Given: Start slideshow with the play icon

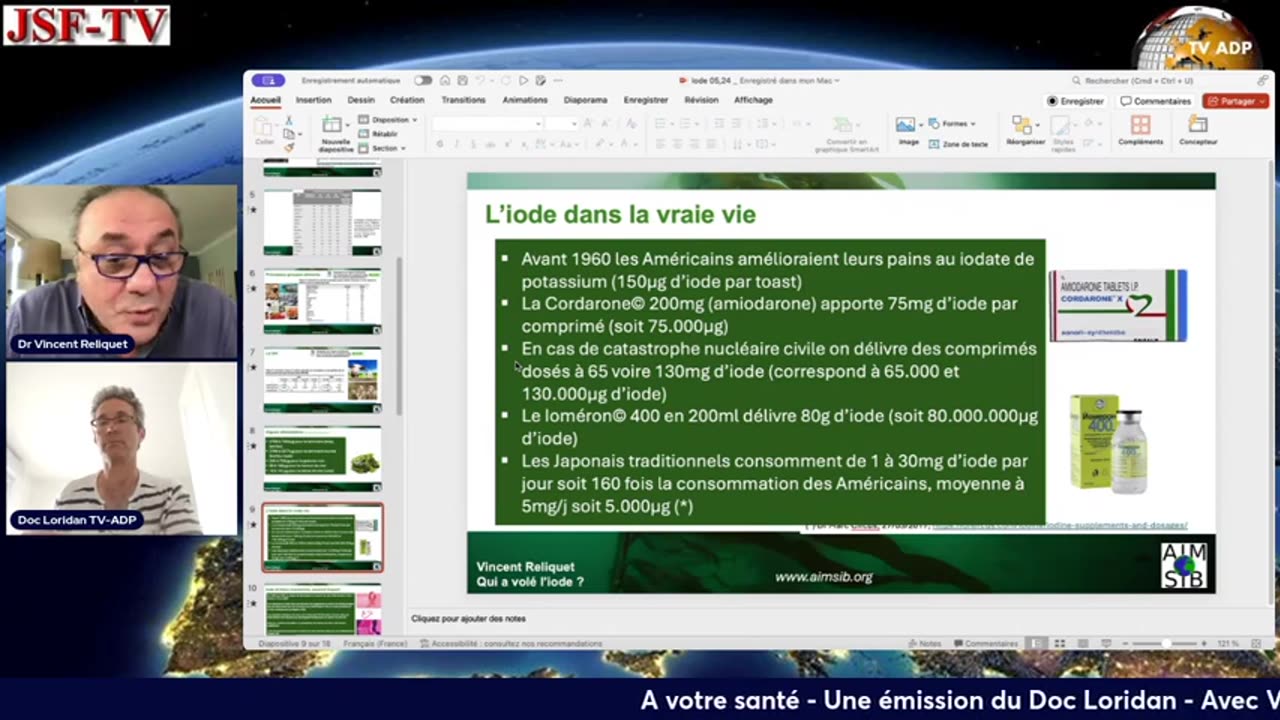Looking at the screenshot, I should click(x=521, y=80).
